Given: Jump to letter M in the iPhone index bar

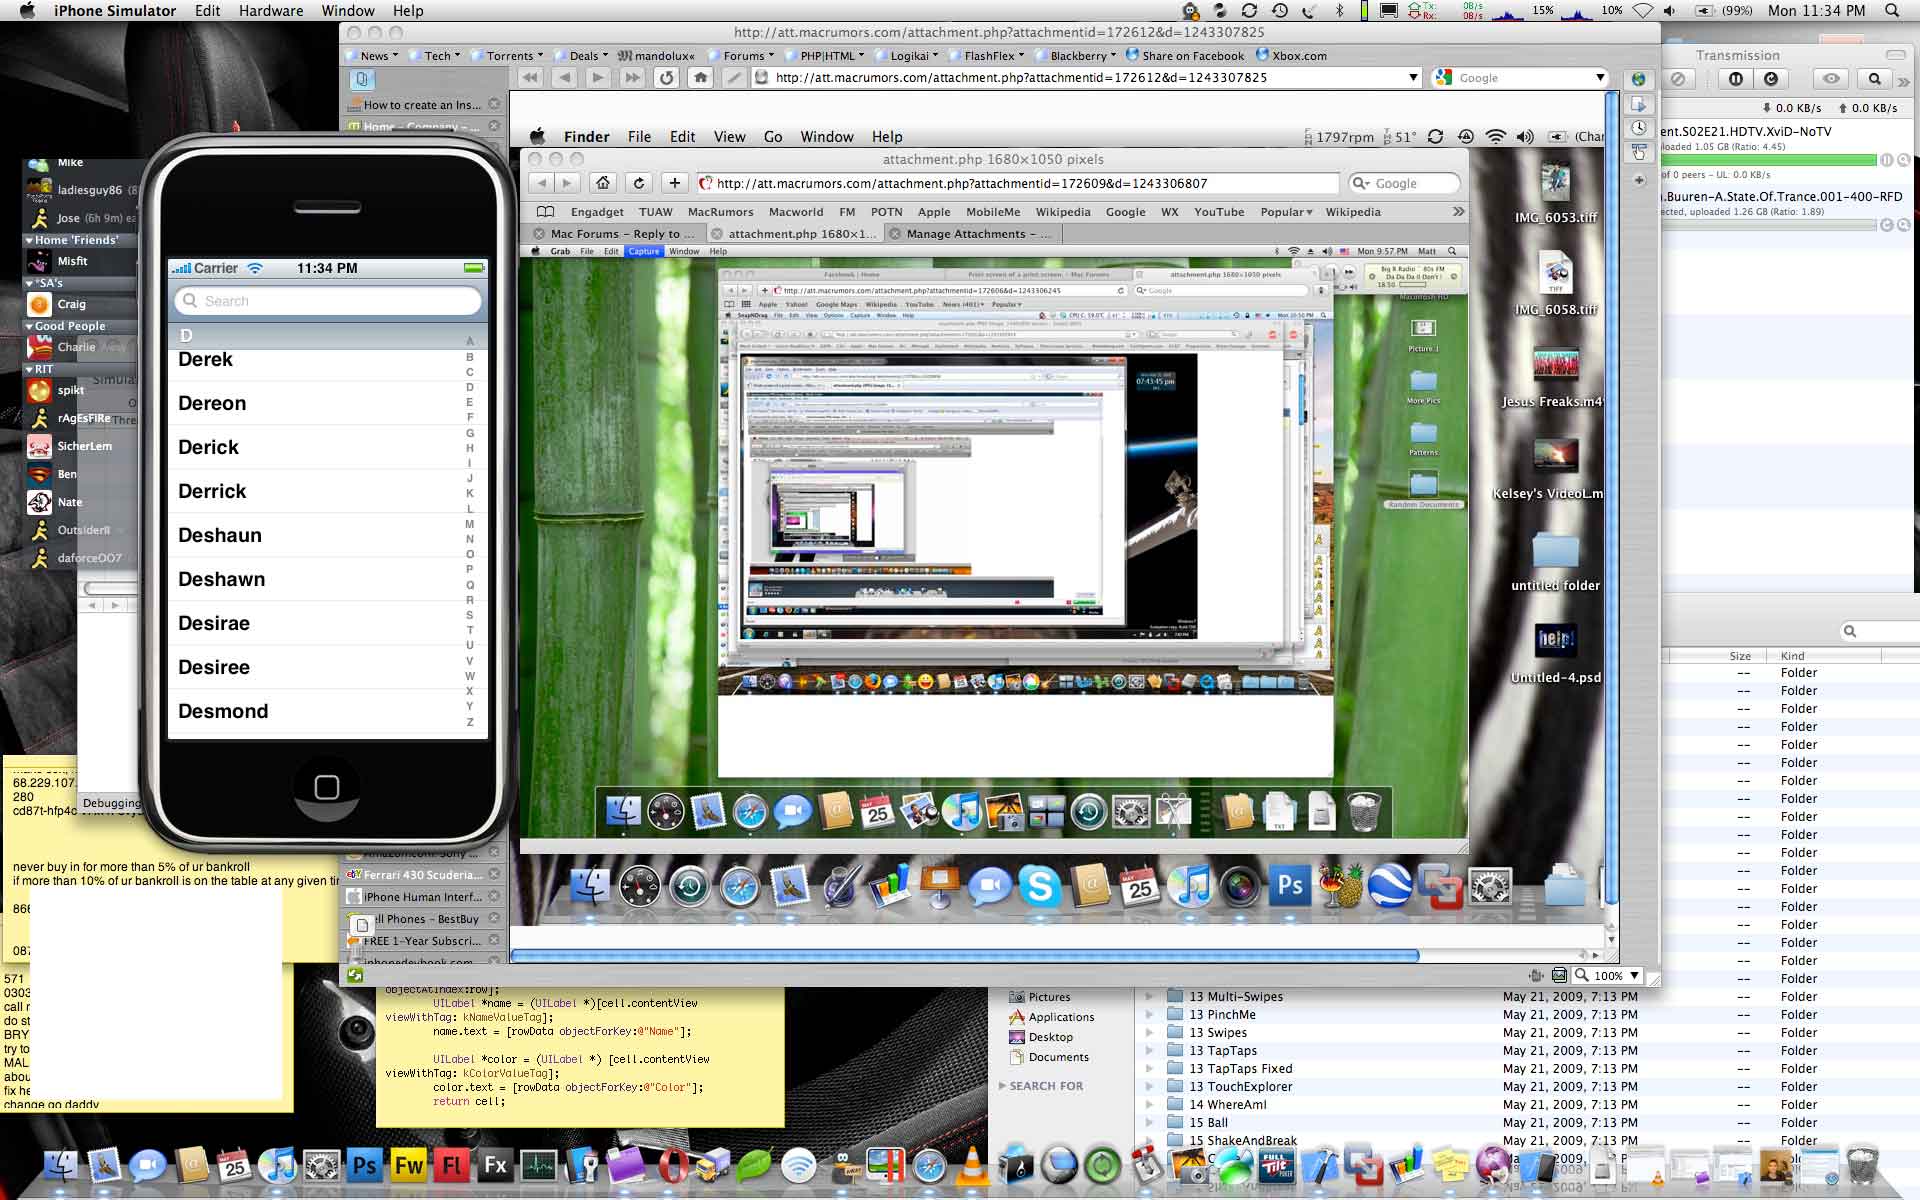Looking at the screenshot, I should coord(470,524).
